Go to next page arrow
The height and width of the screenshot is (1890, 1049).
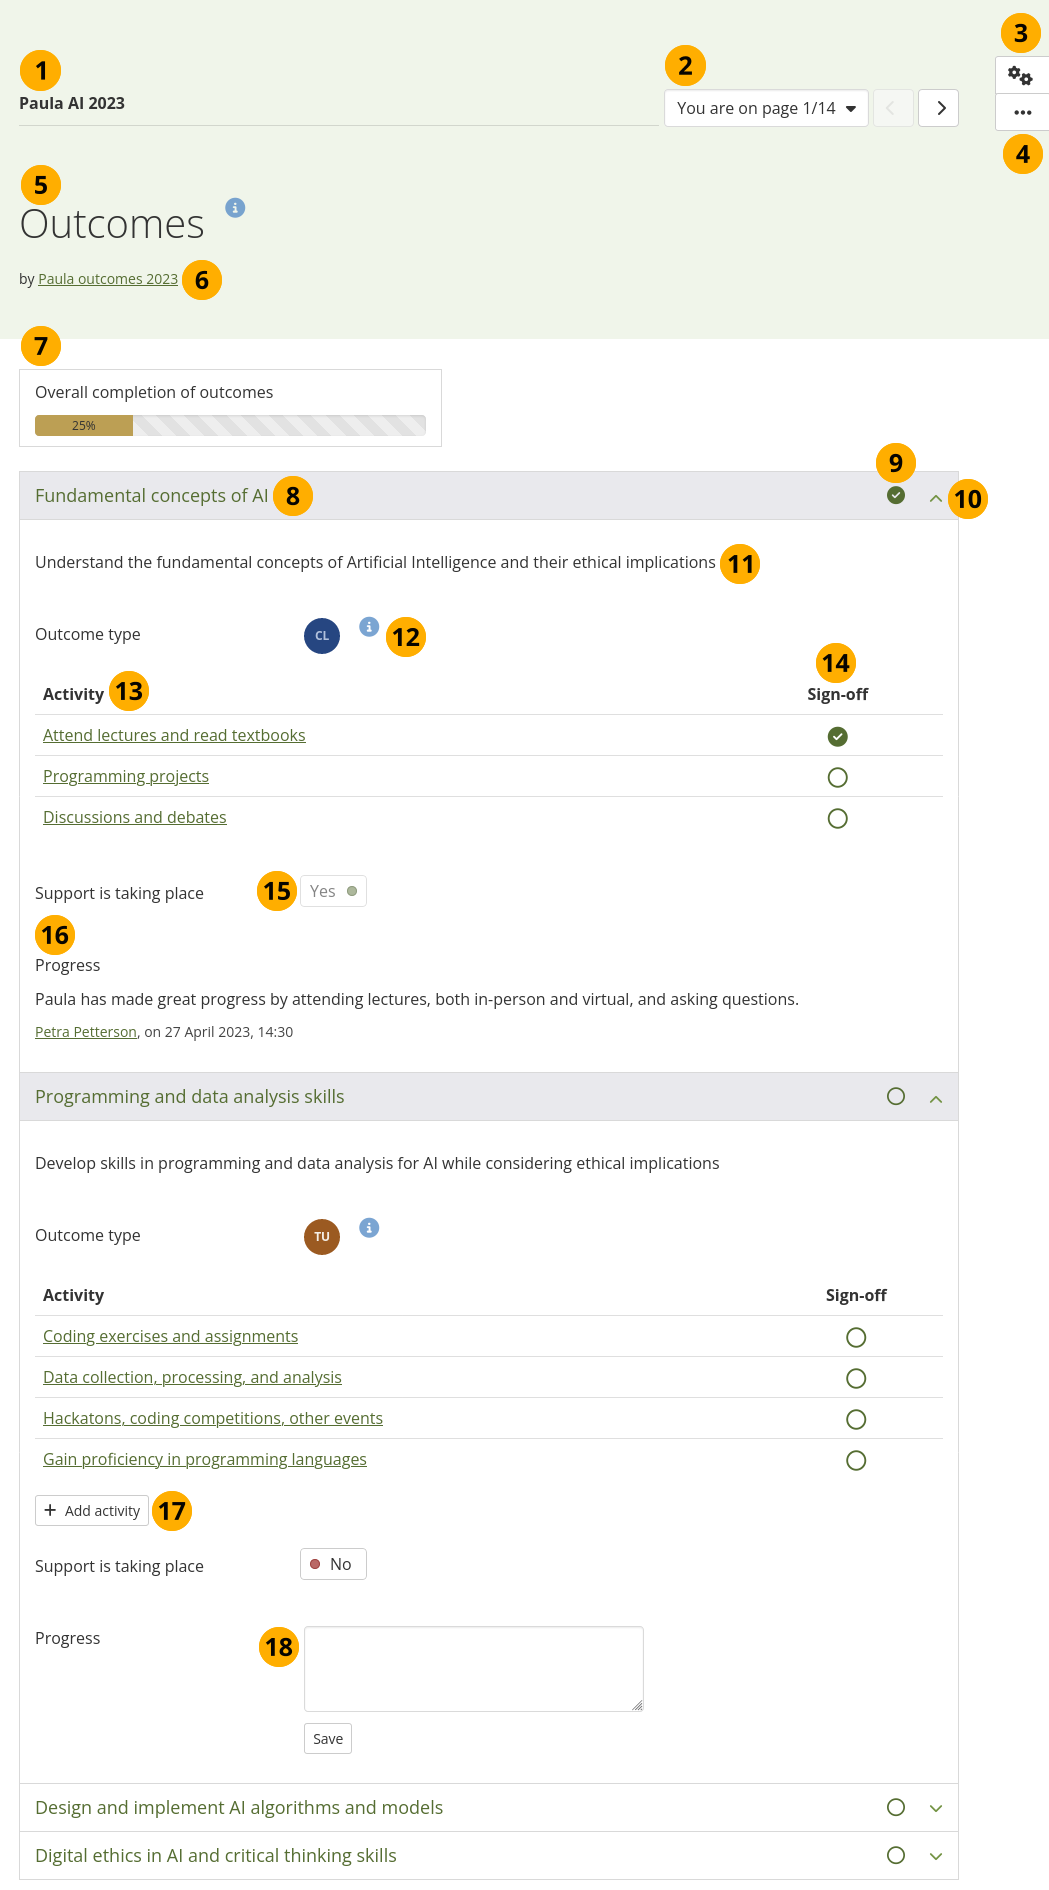940,108
